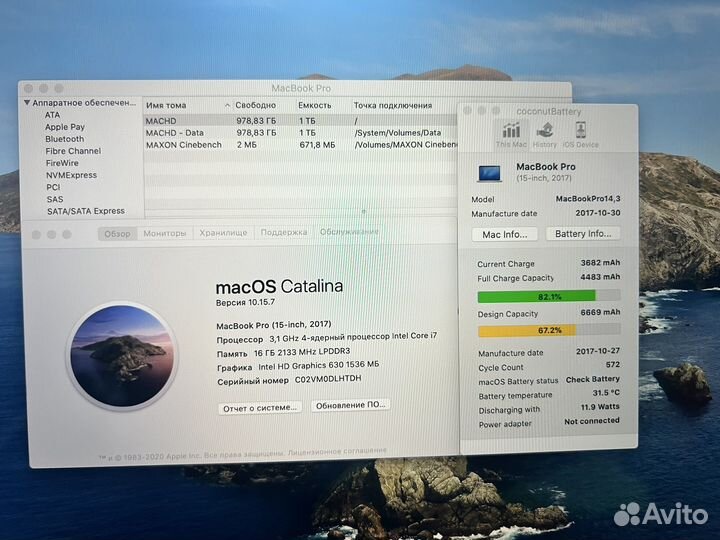Select the MACHD volume row

point(301,121)
